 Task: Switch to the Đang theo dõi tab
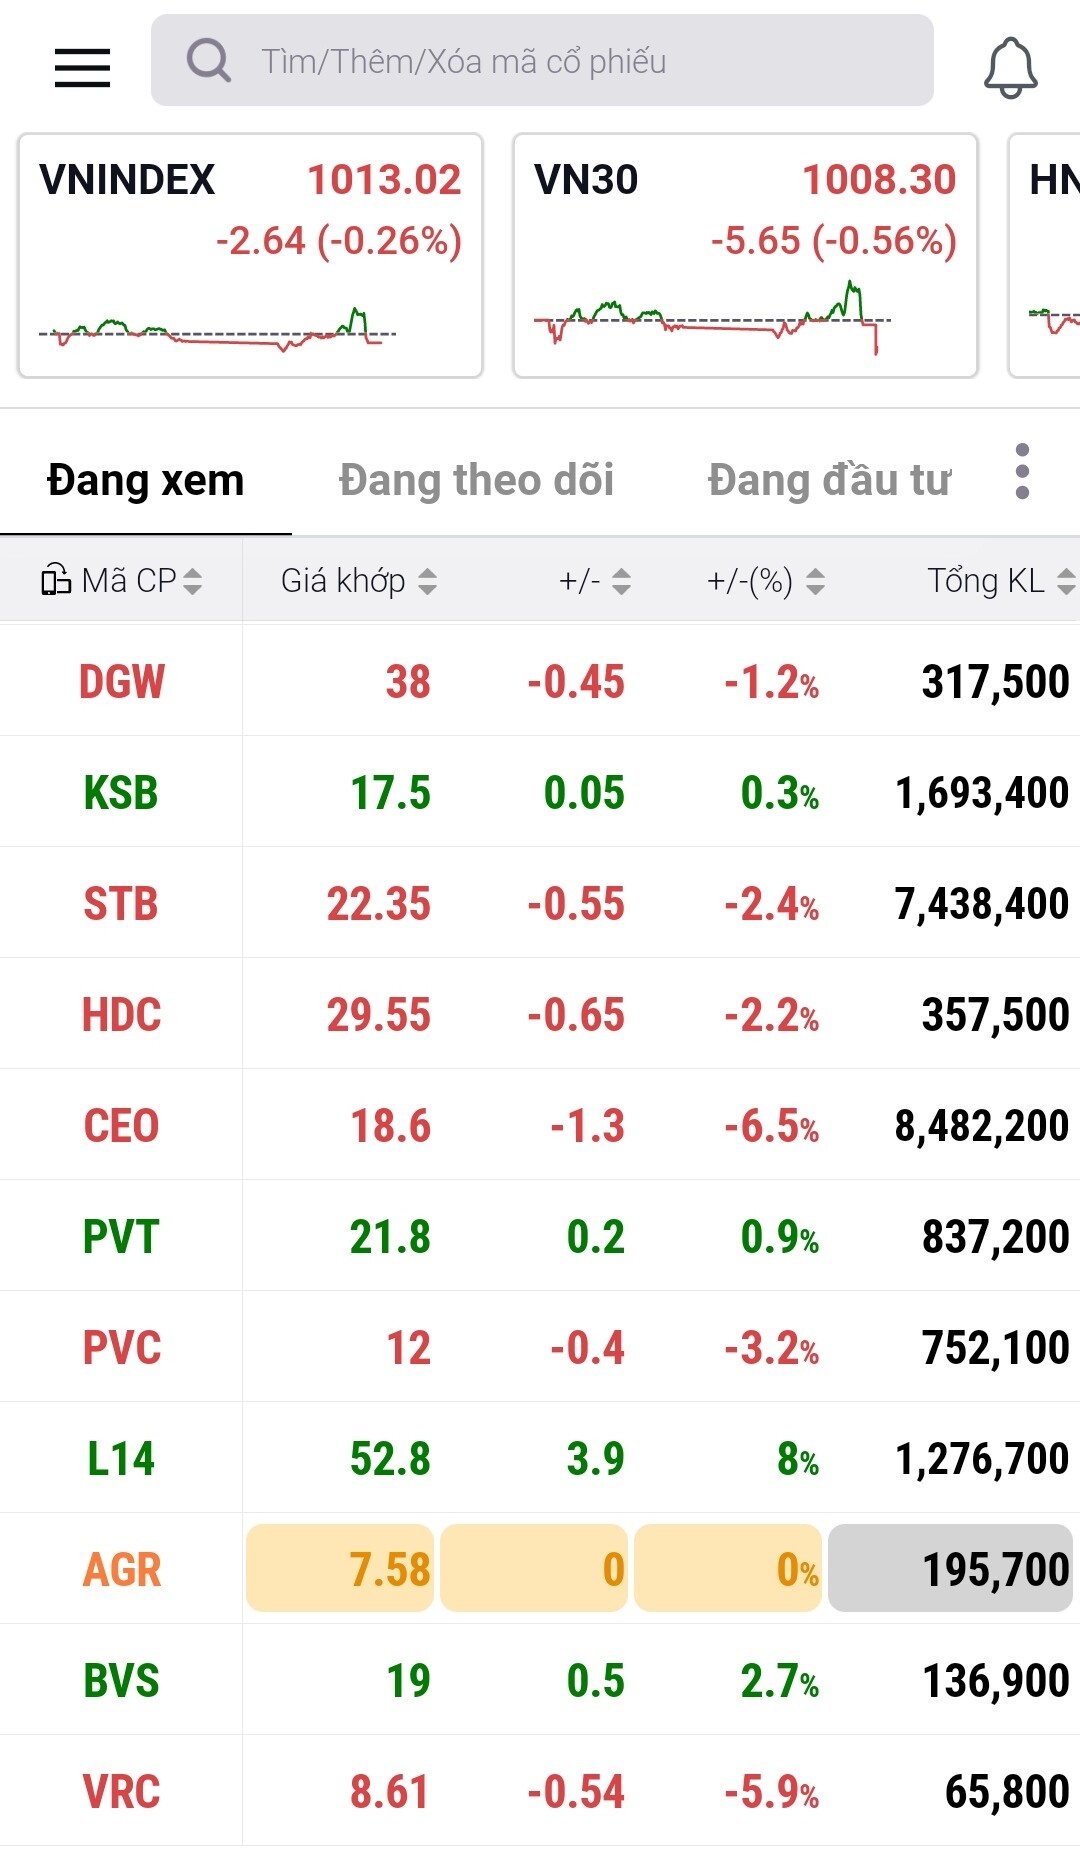[x=476, y=480]
